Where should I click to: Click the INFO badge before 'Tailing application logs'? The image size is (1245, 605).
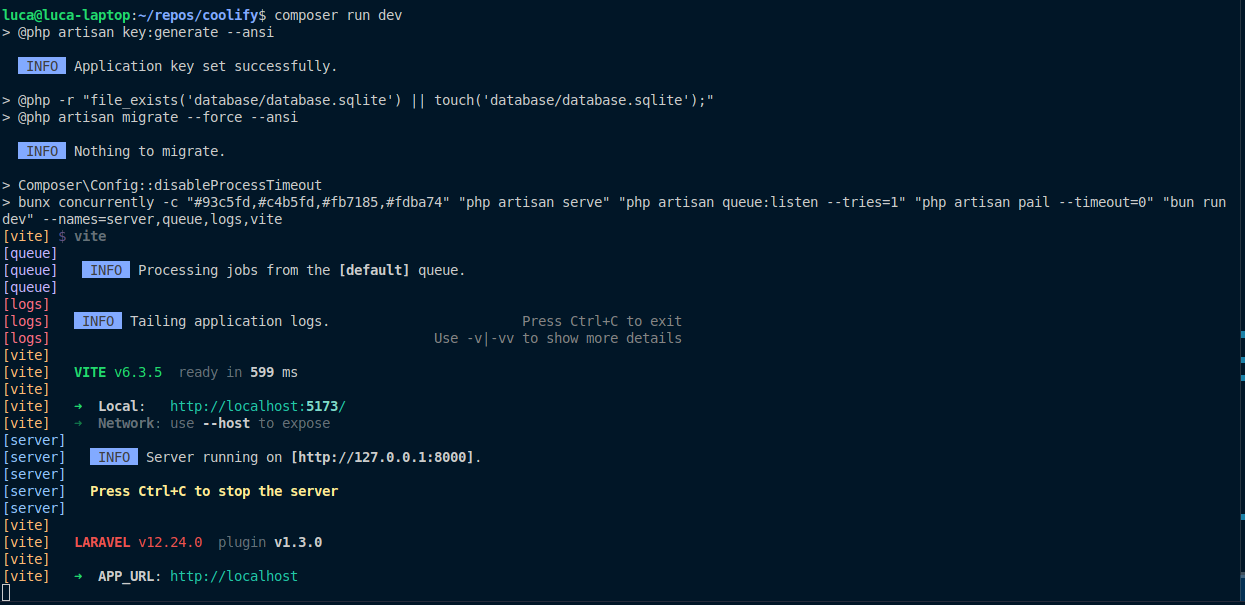click(x=98, y=321)
